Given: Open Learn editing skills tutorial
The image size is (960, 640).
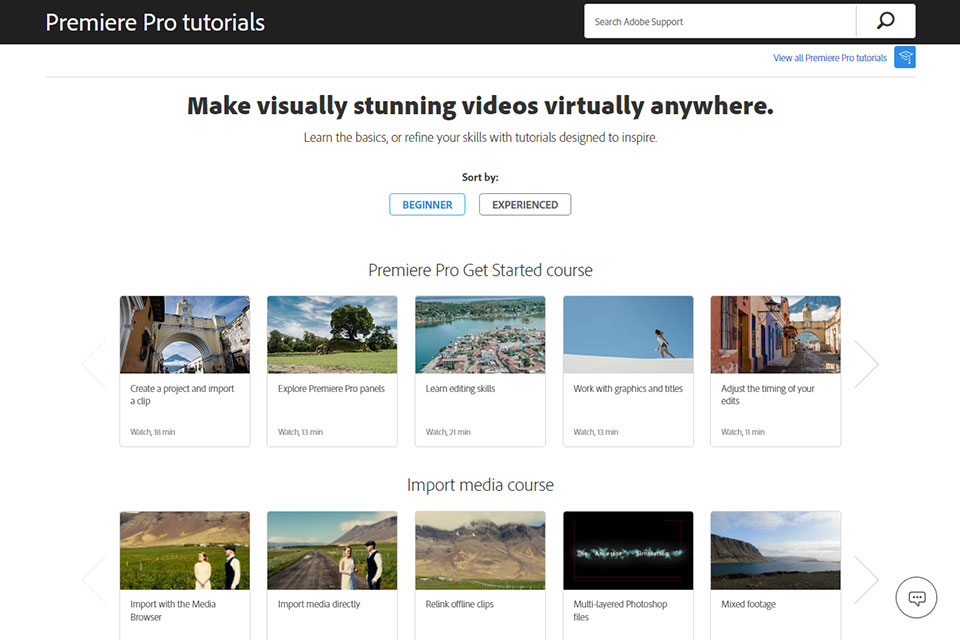Looking at the screenshot, I should pos(480,370).
